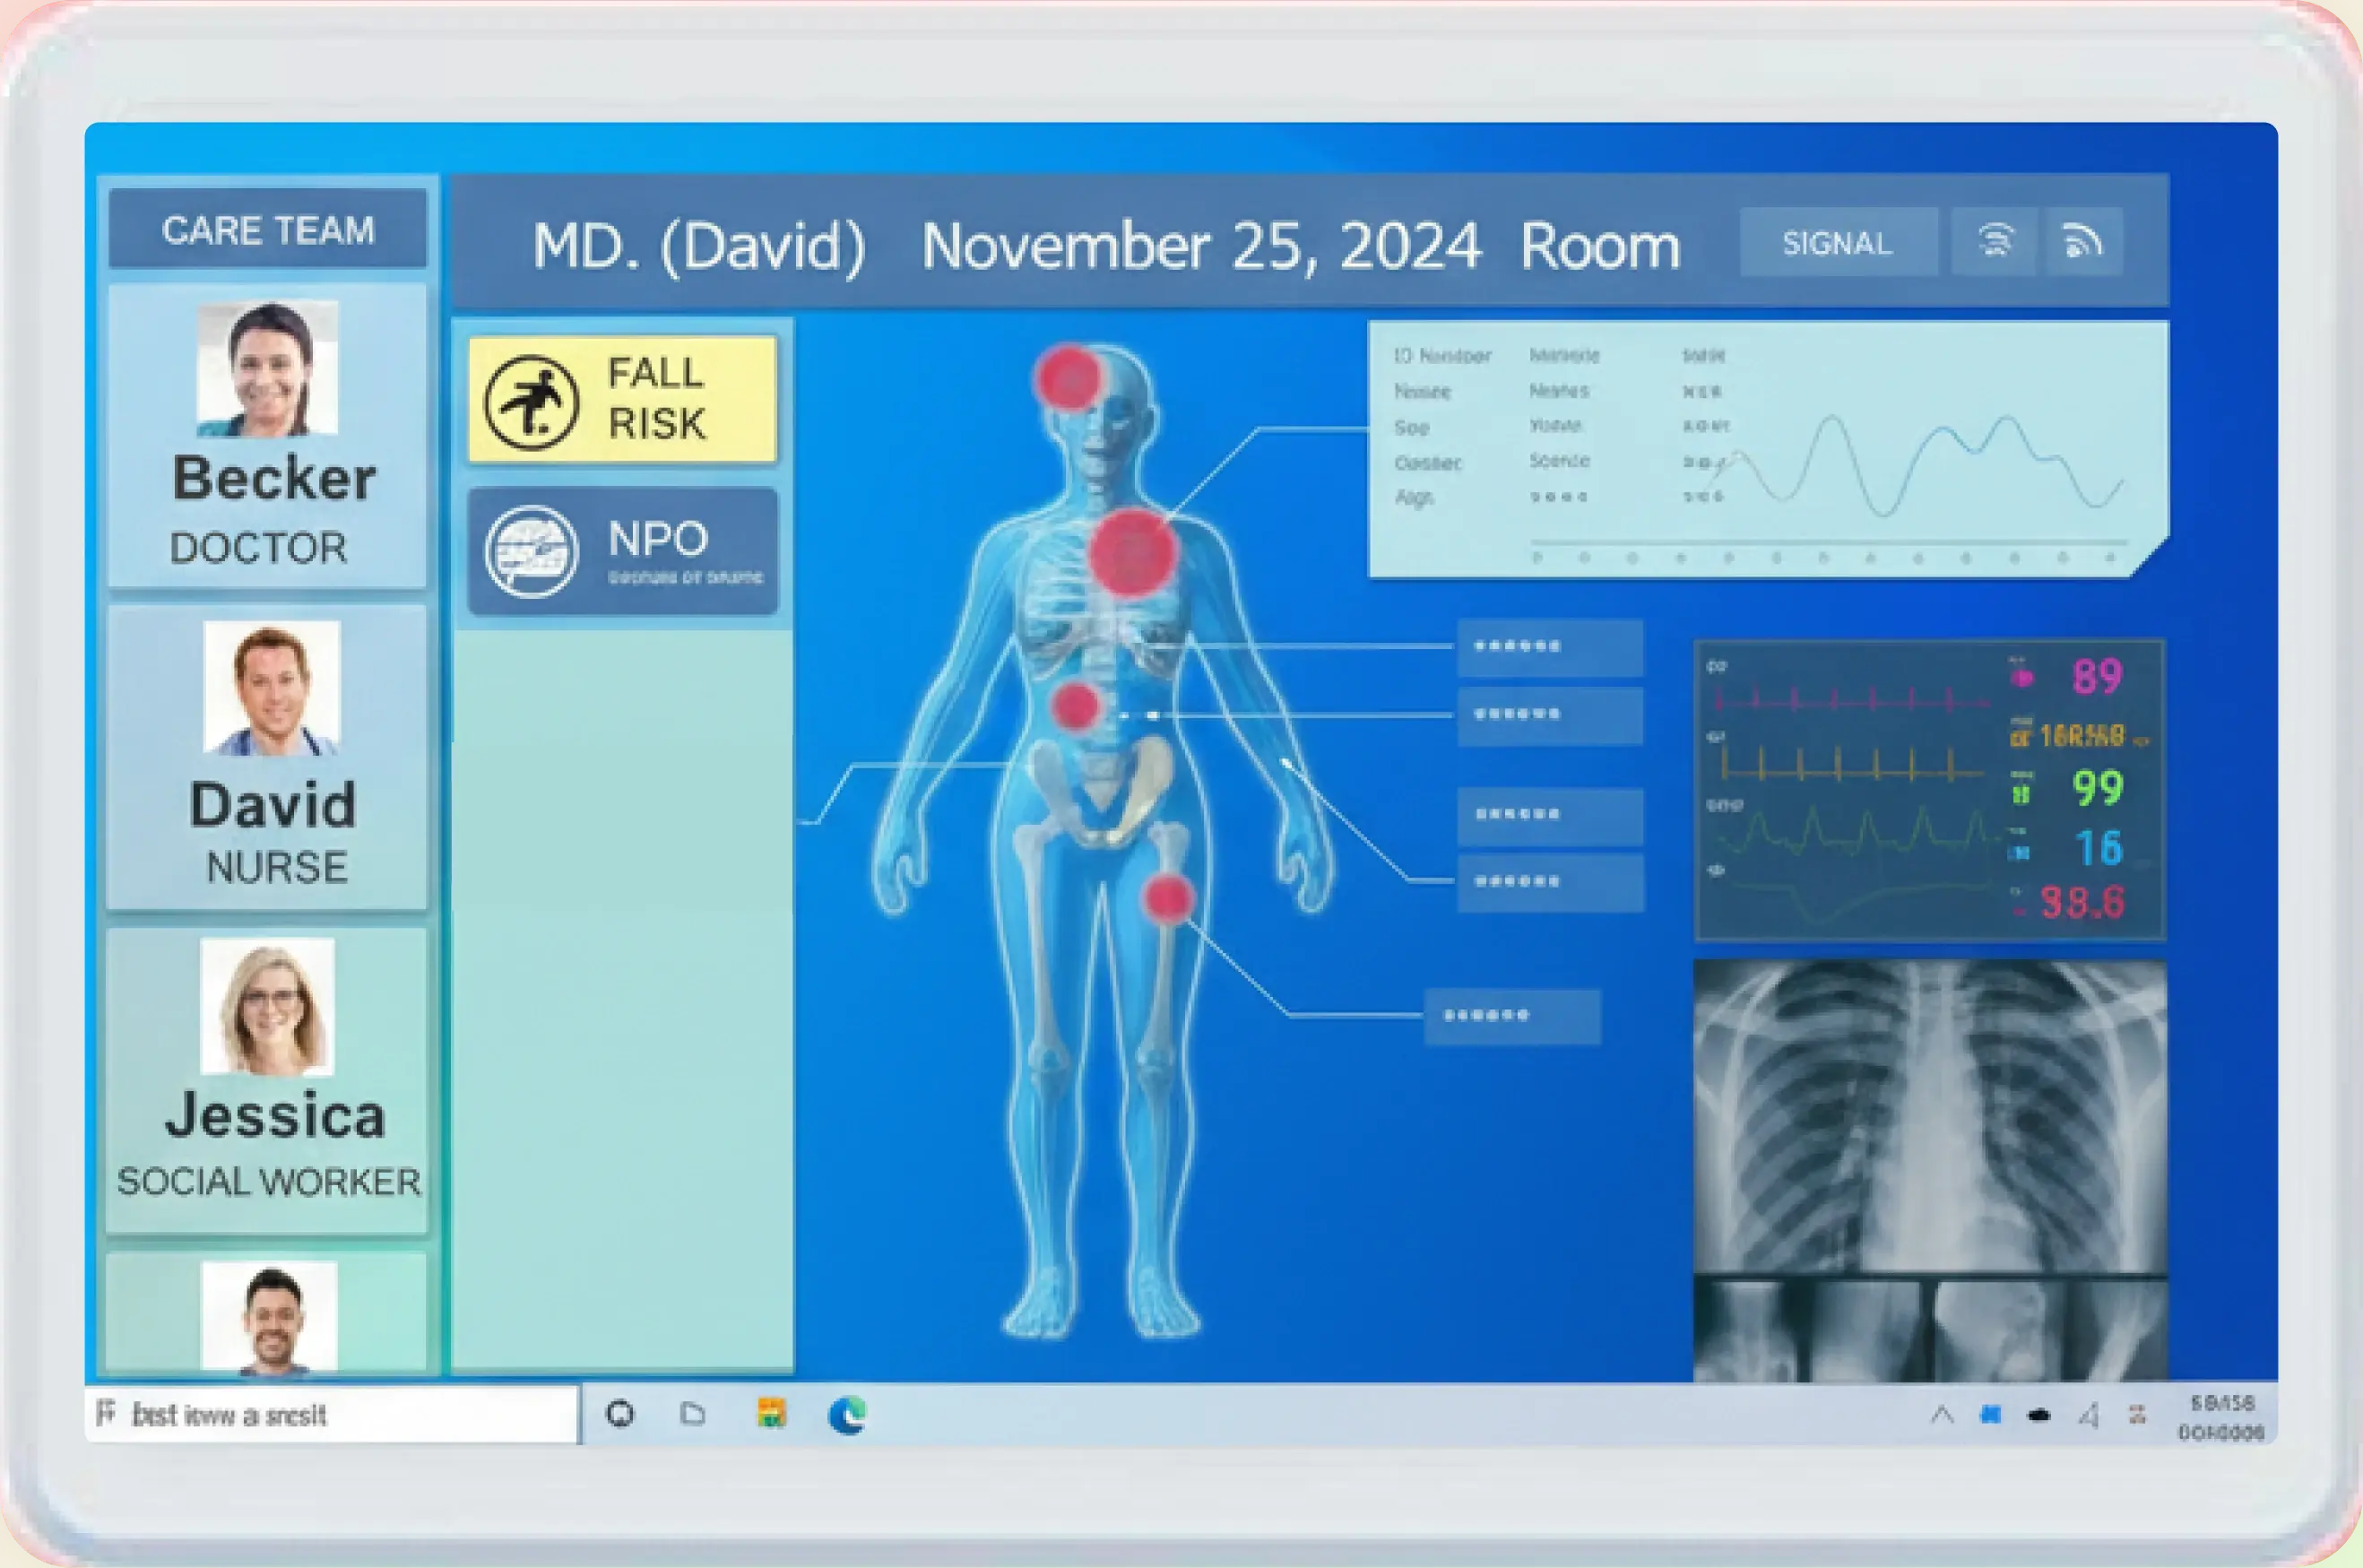Open File Explorer from the taskbar
2363x1568 pixels.
692,1414
